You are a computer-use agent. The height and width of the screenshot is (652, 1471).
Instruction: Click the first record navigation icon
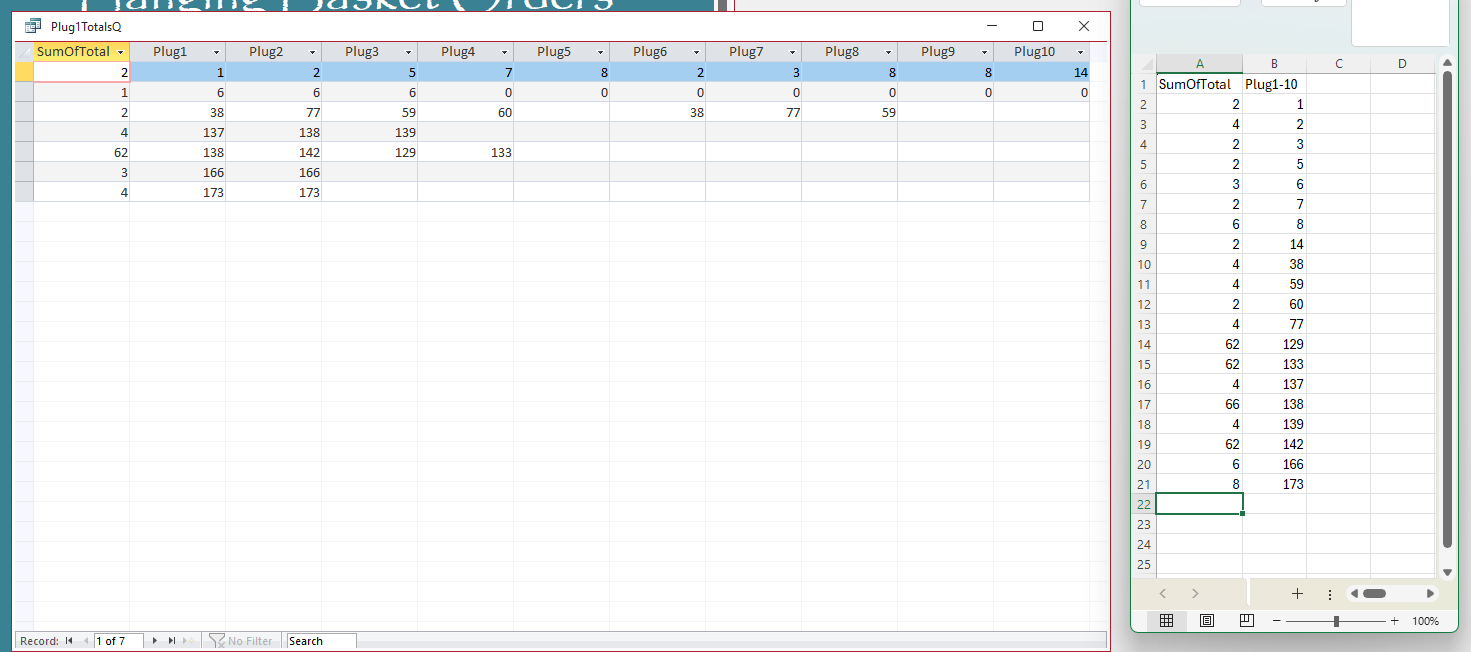pos(68,641)
